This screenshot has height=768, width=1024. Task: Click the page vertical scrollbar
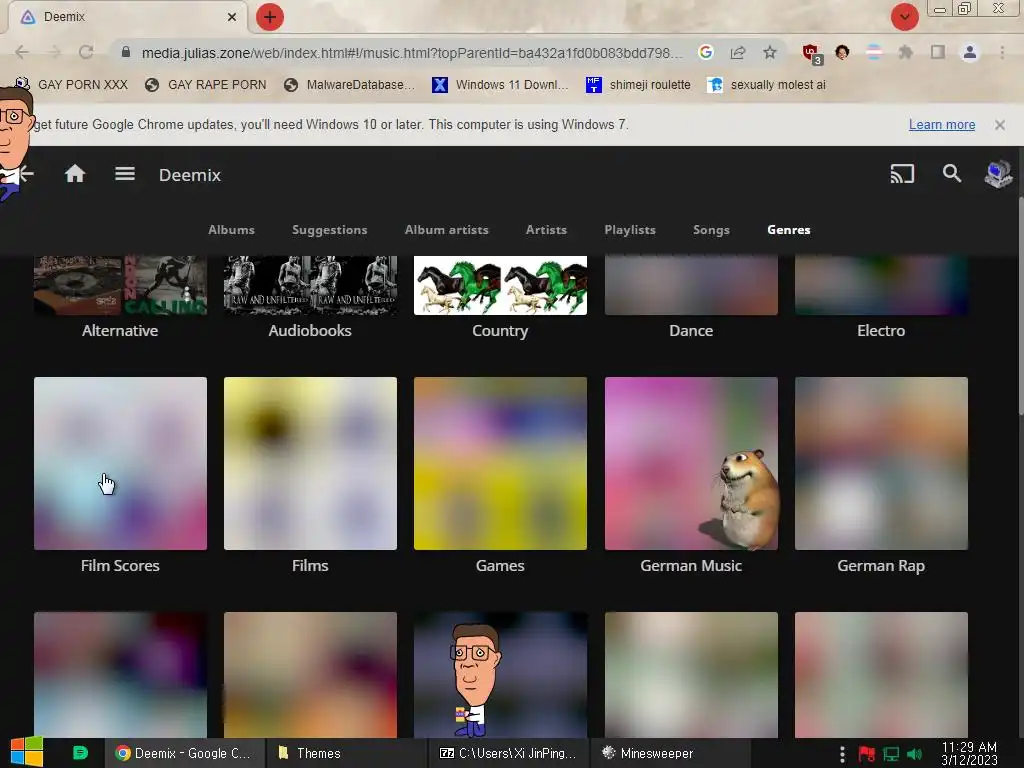1020,307
